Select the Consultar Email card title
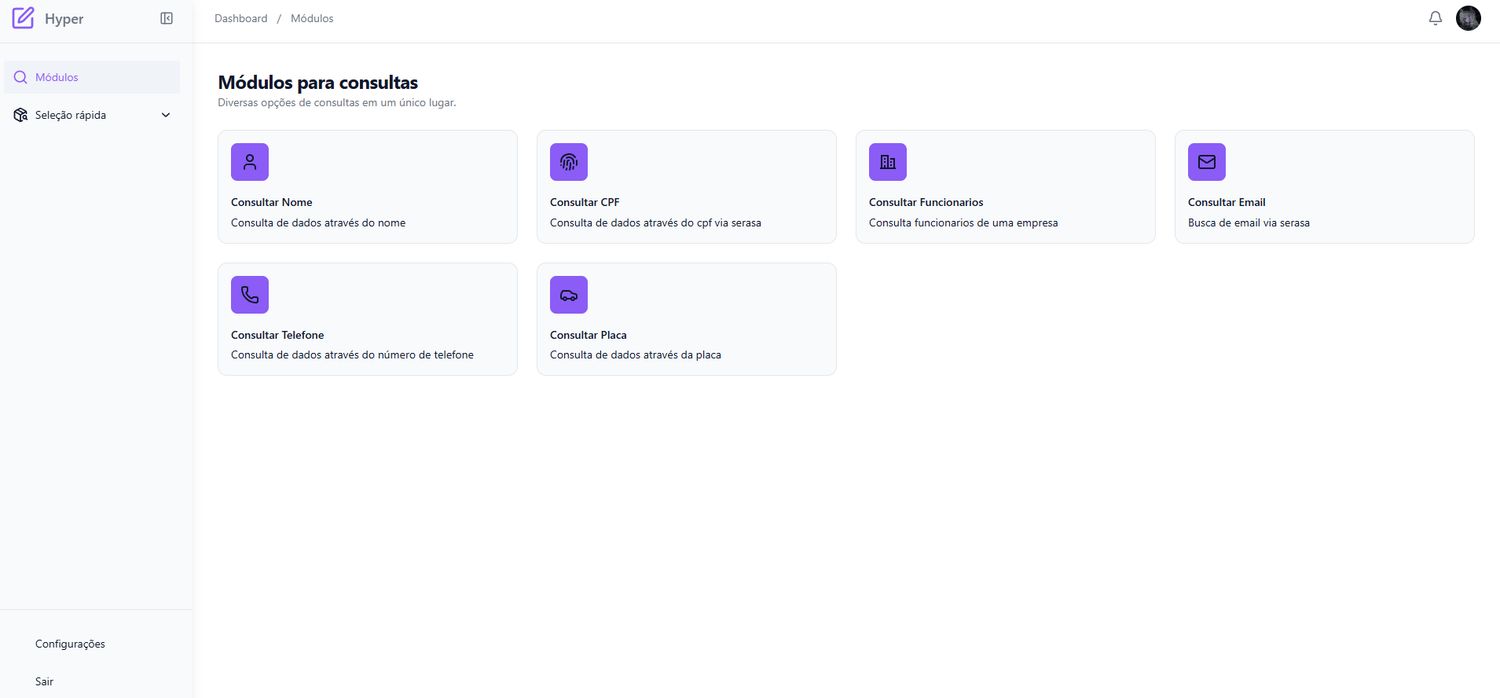The width and height of the screenshot is (1500, 698). tap(1226, 202)
